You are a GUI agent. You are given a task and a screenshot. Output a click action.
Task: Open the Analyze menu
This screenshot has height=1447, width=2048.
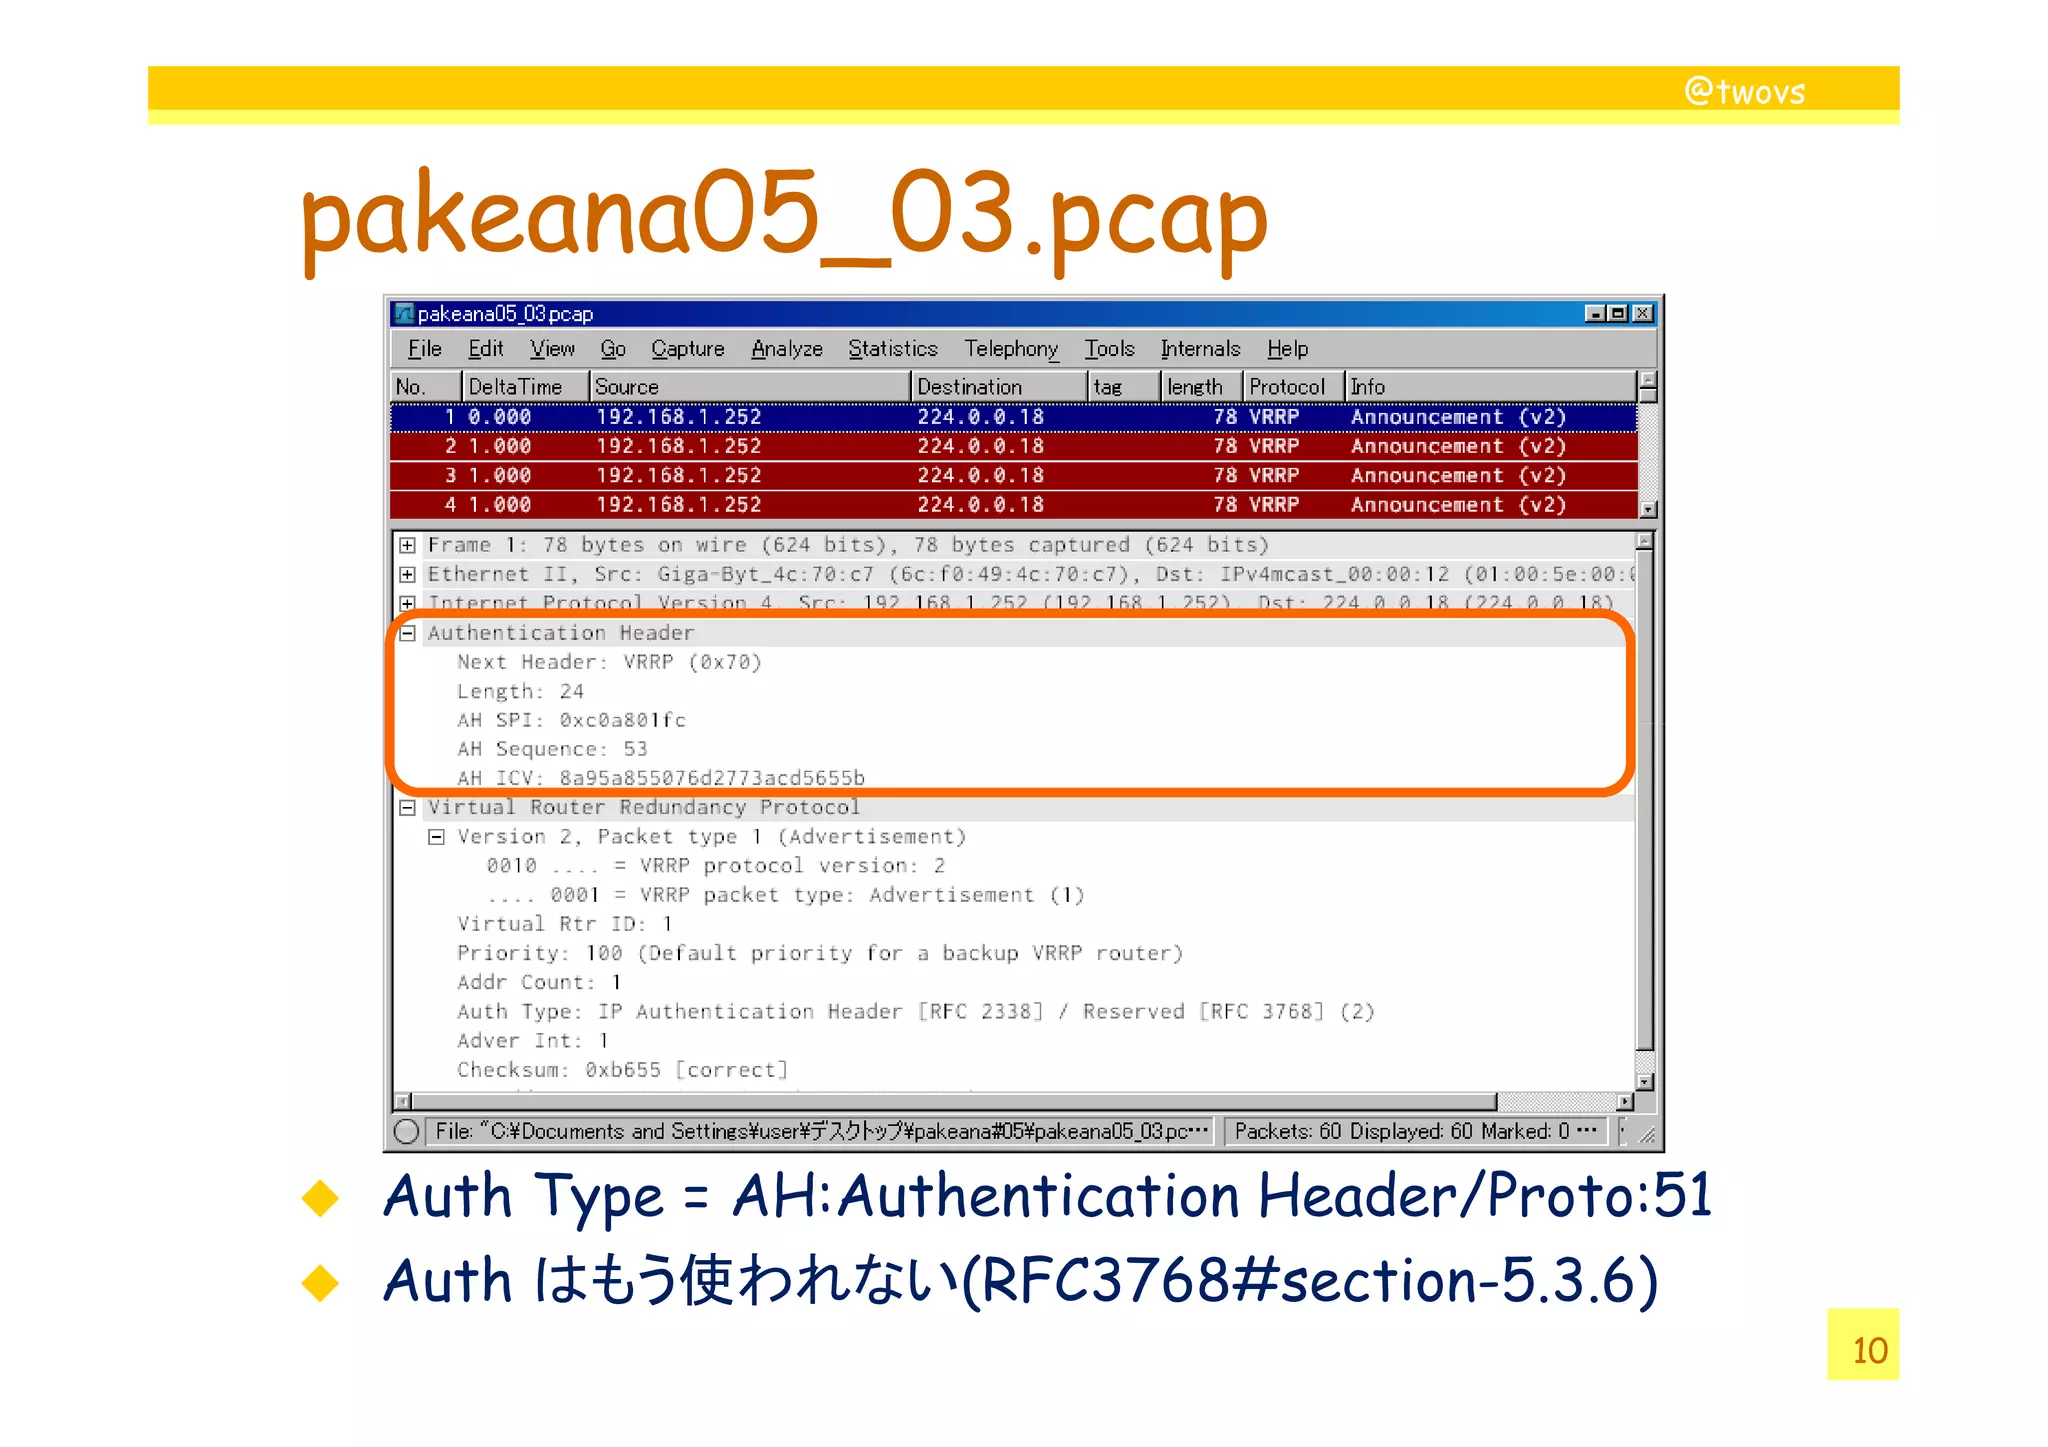point(787,349)
